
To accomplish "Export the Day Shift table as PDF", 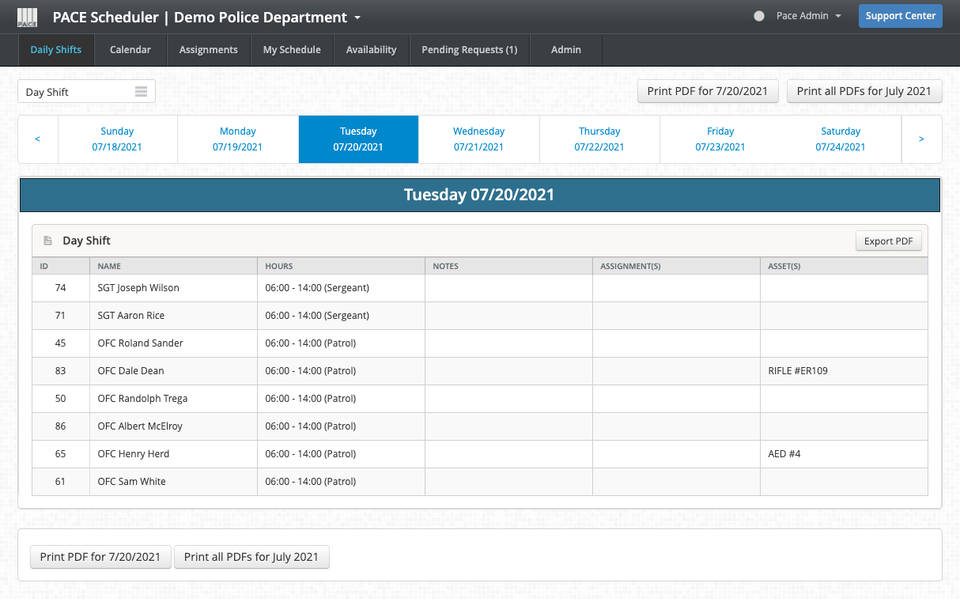I will (x=888, y=240).
